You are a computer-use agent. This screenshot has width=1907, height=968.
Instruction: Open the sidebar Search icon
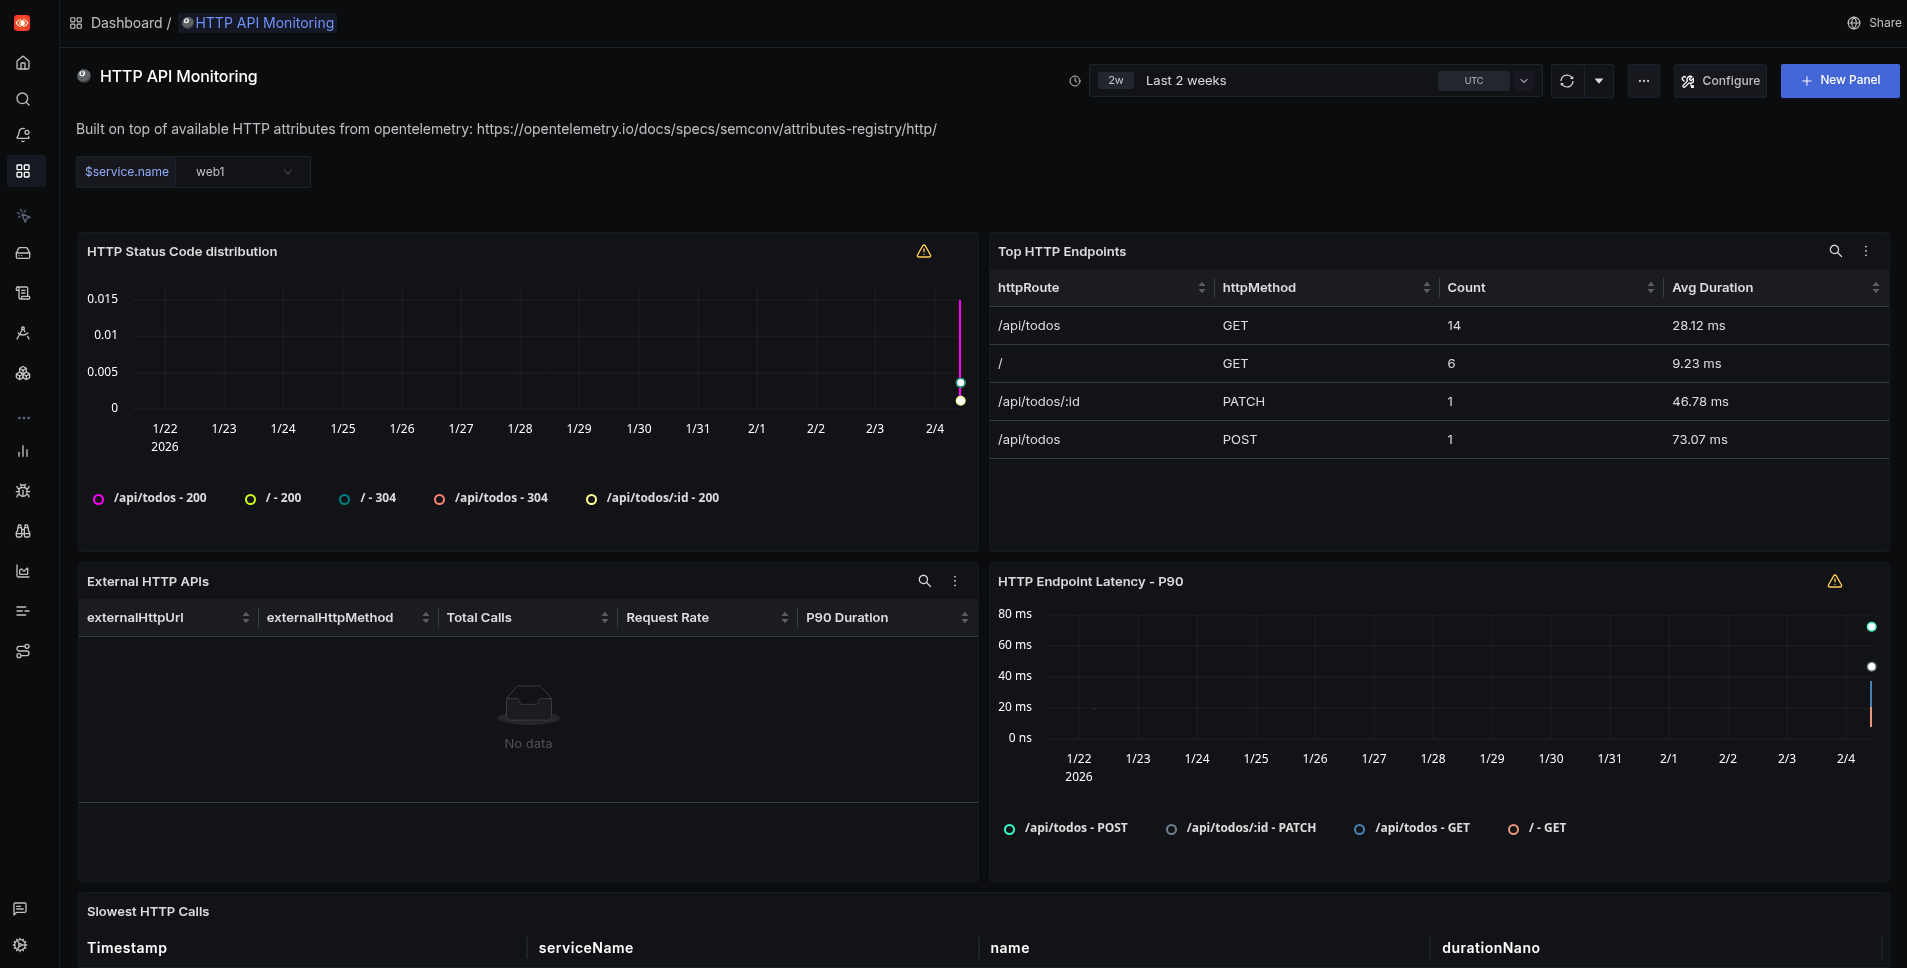24,99
